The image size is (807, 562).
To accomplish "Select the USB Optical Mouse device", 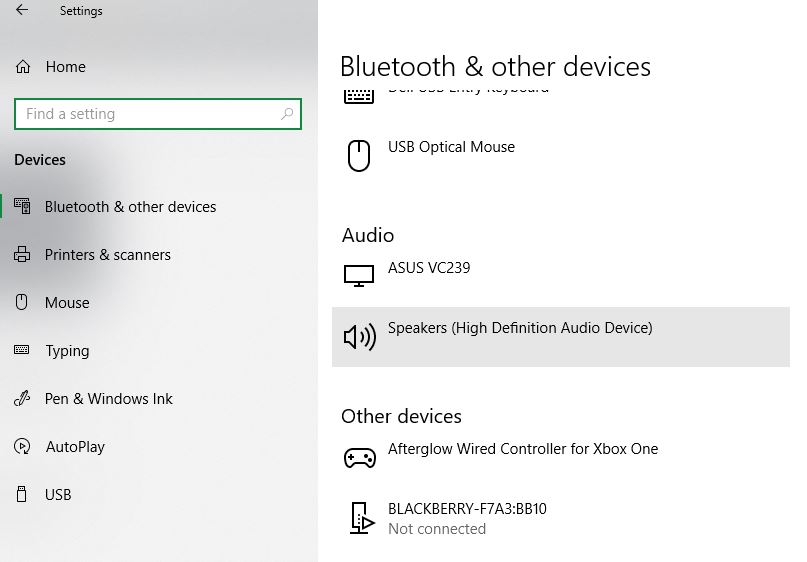I will pos(451,147).
